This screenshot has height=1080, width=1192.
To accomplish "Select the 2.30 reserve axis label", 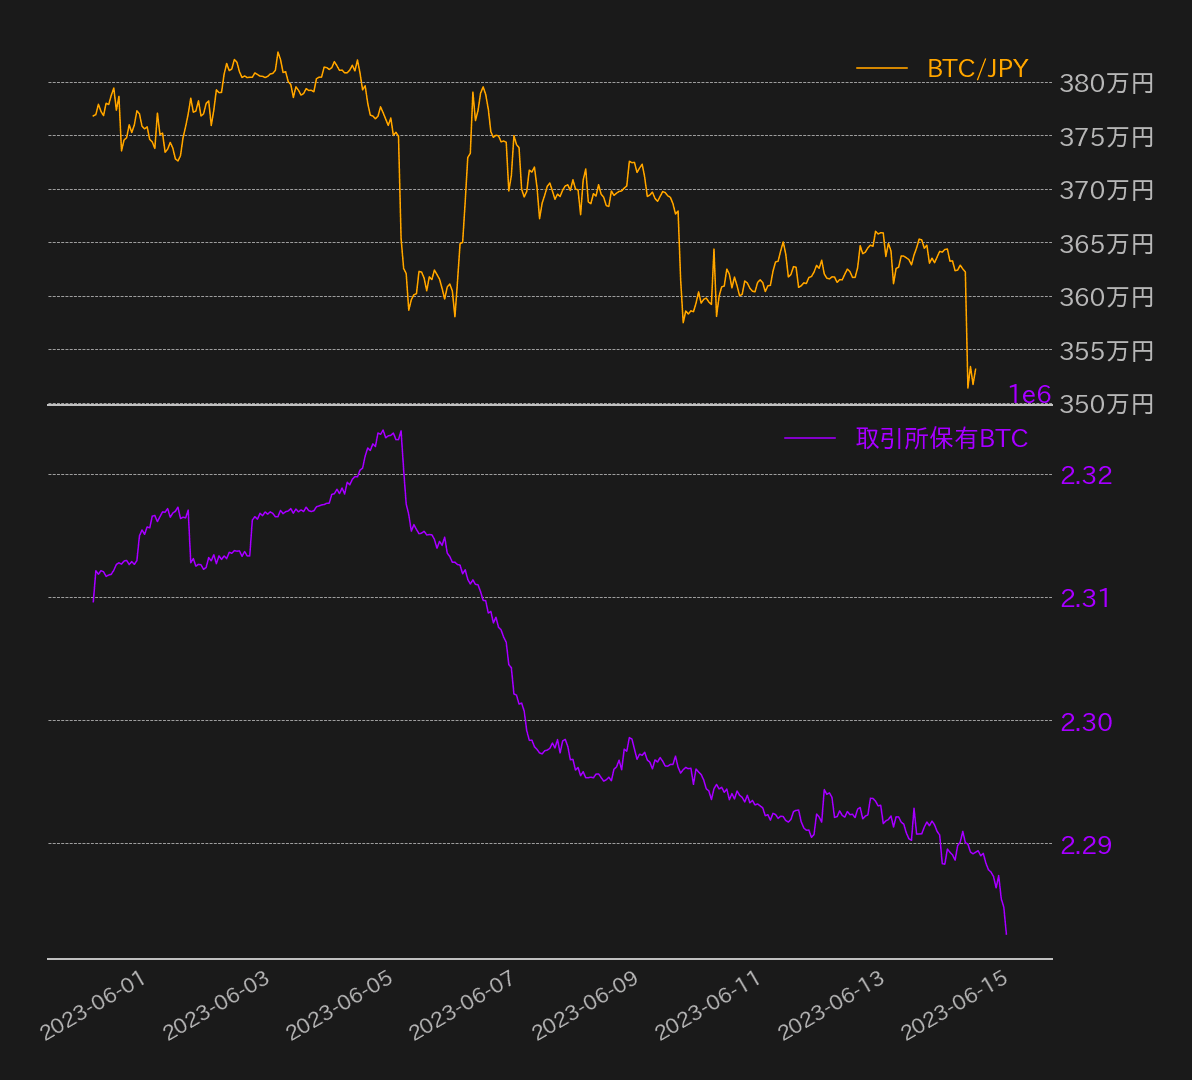I will (x=1086, y=722).
